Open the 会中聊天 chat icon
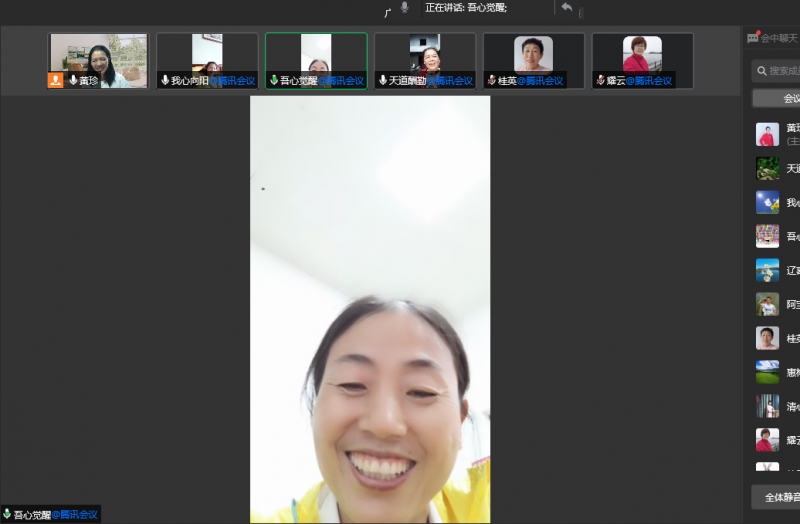 point(753,39)
